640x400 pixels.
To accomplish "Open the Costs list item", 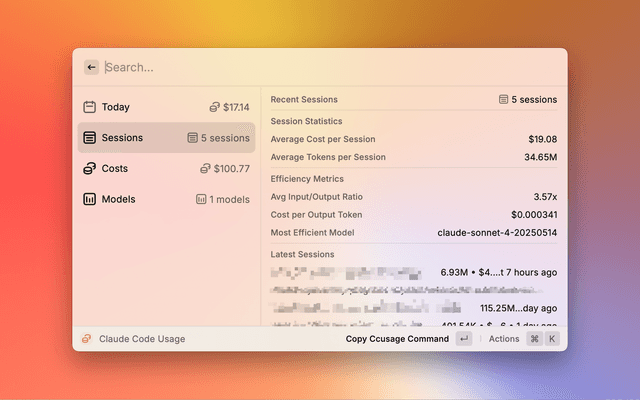I will coord(166,169).
